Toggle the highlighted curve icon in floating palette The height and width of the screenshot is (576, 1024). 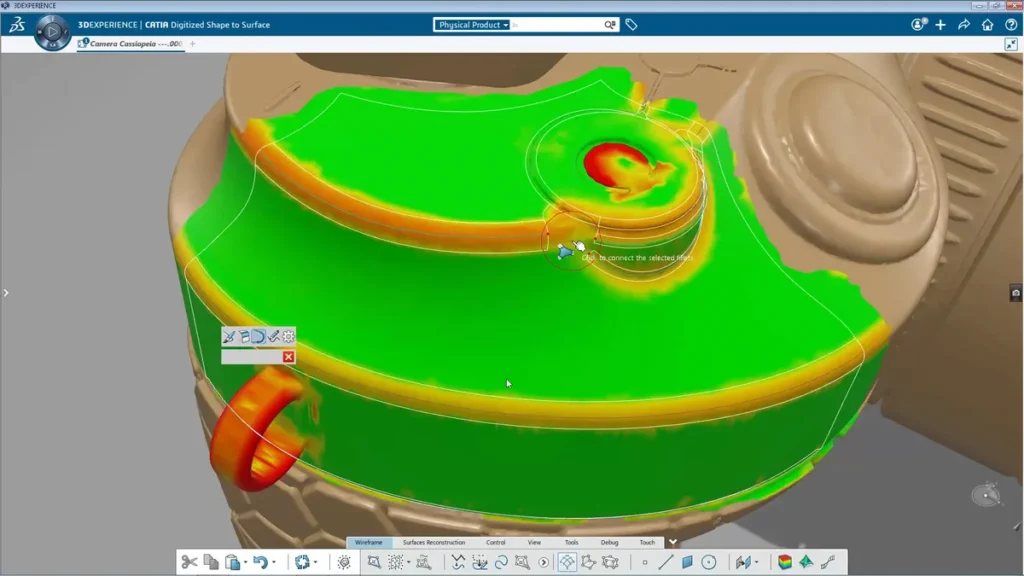tap(259, 336)
